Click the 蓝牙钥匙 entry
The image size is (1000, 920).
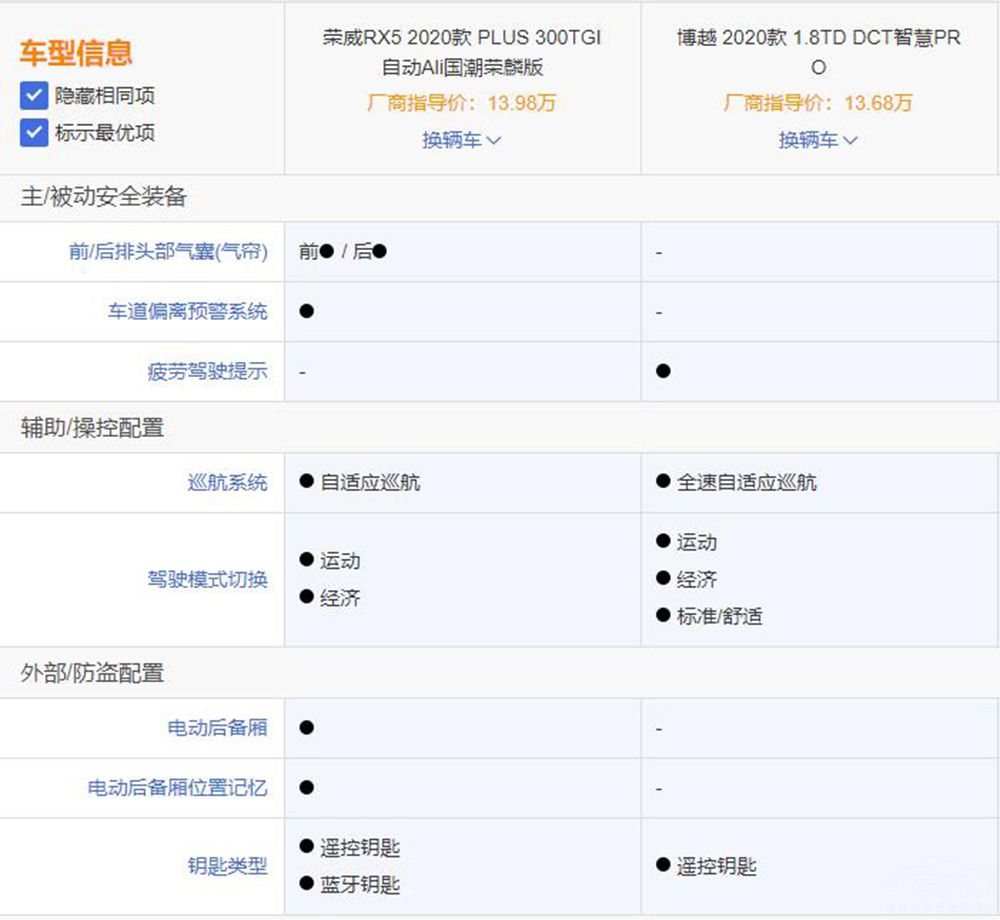click(360, 884)
